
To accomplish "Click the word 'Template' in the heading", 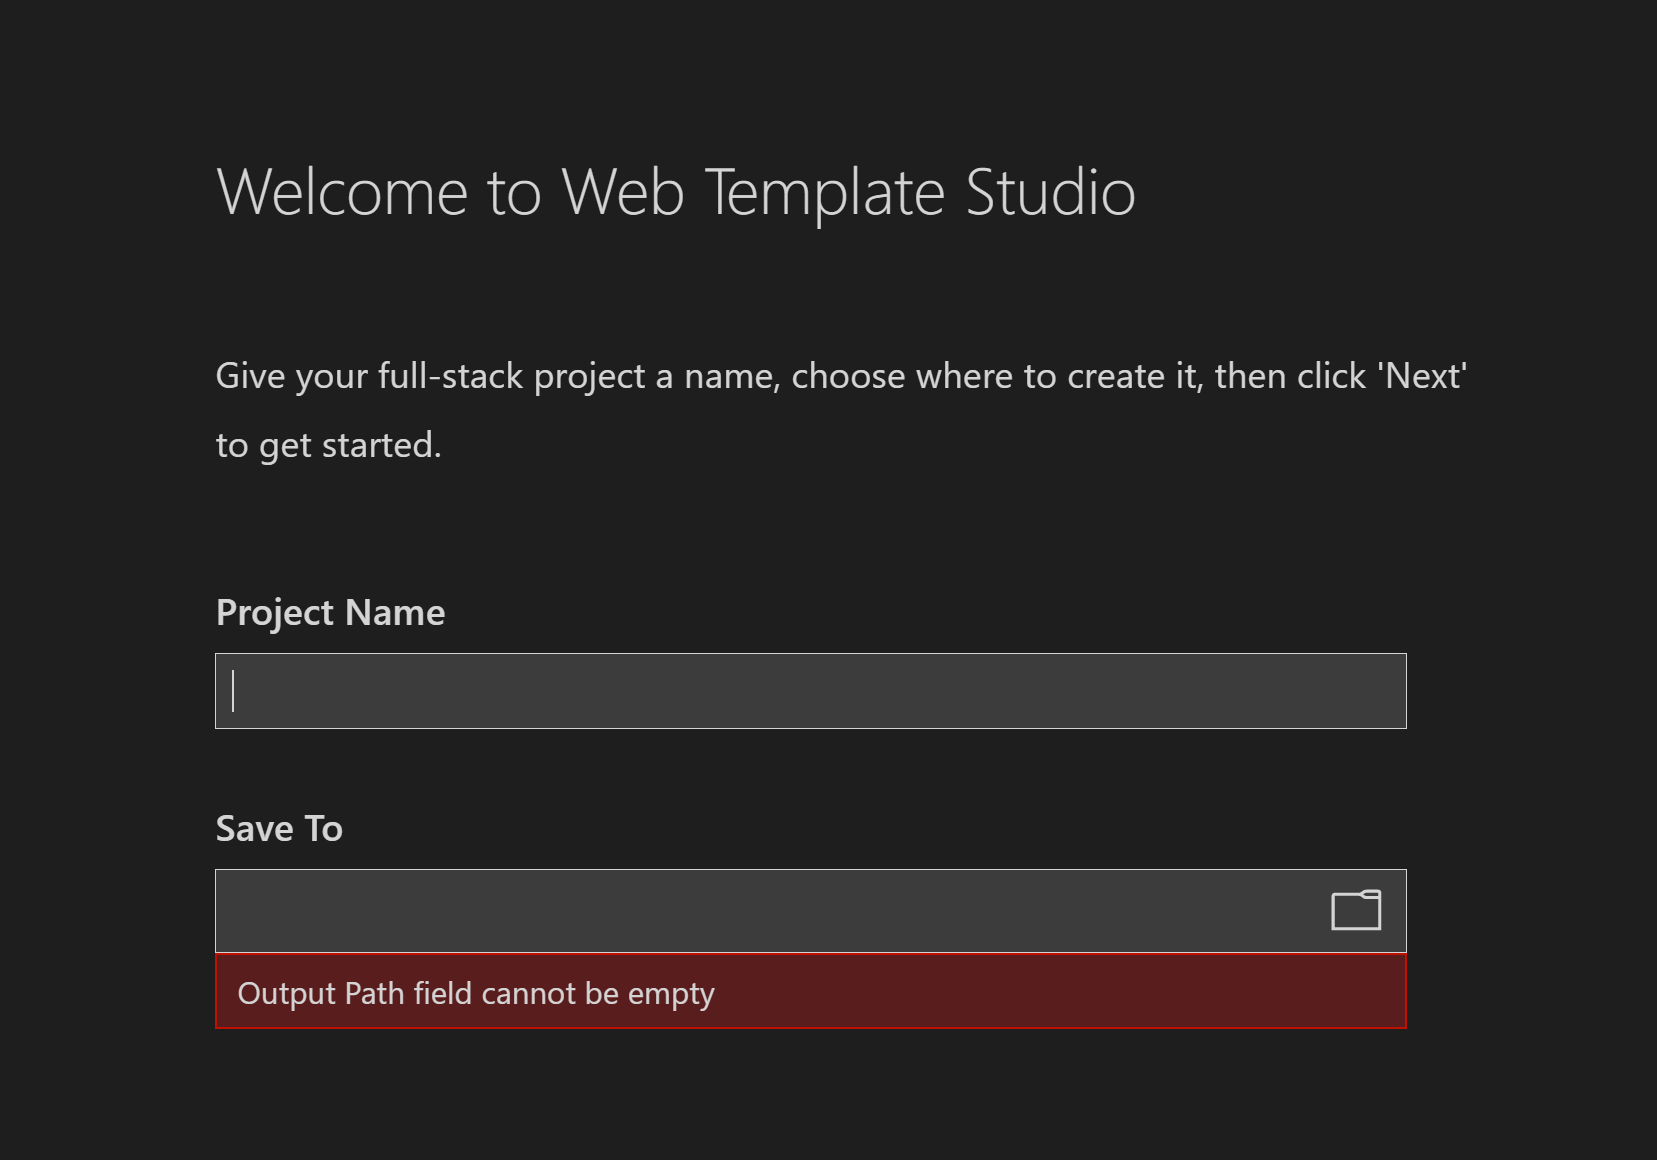I will click(x=824, y=191).
